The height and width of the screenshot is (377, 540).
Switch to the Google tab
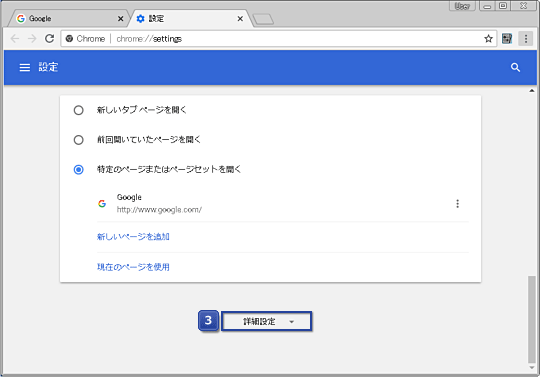coord(68,19)
